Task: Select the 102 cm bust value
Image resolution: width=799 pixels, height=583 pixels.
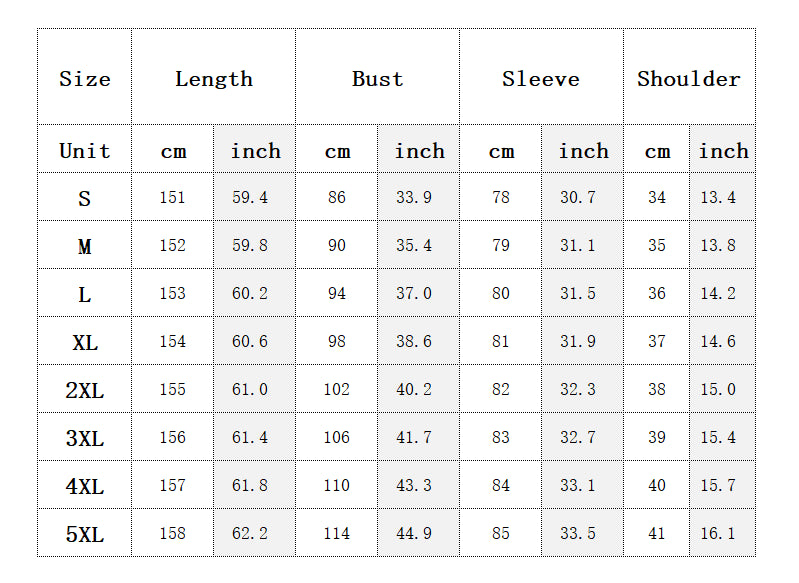Action: click(x=337, y=390)
